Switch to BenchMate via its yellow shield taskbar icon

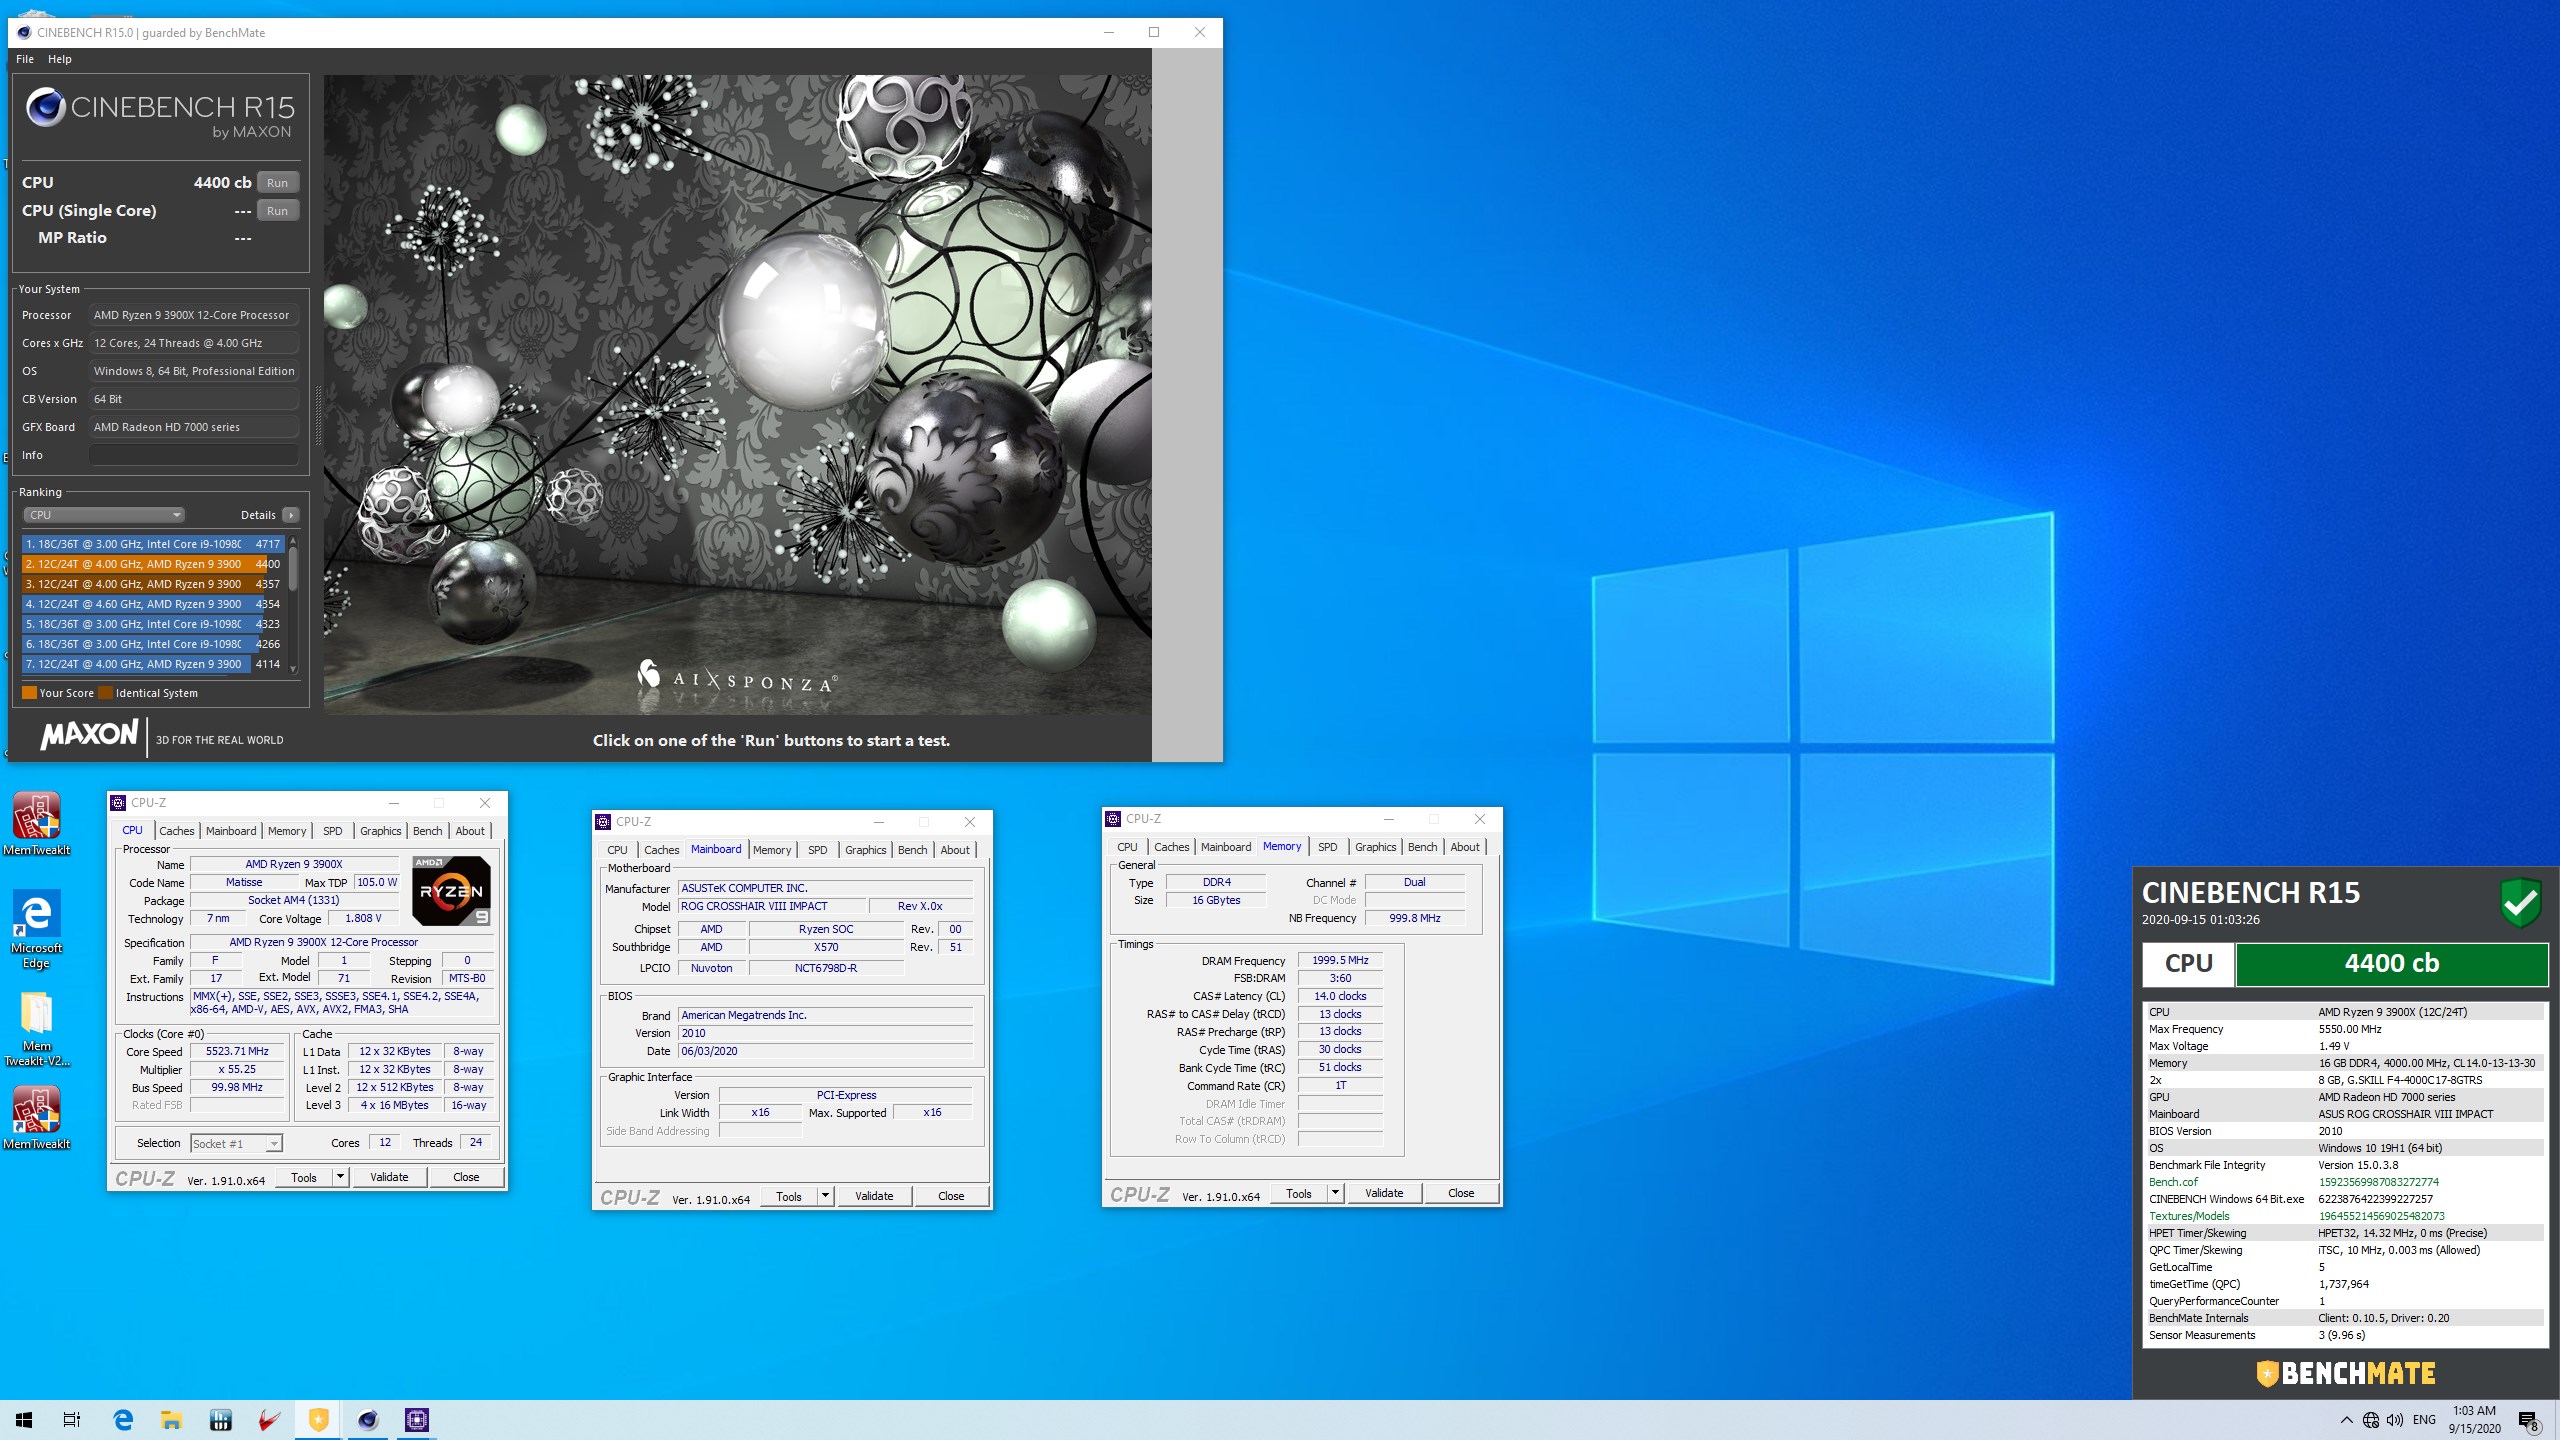pyautogui.click(x=319, y=1420)
